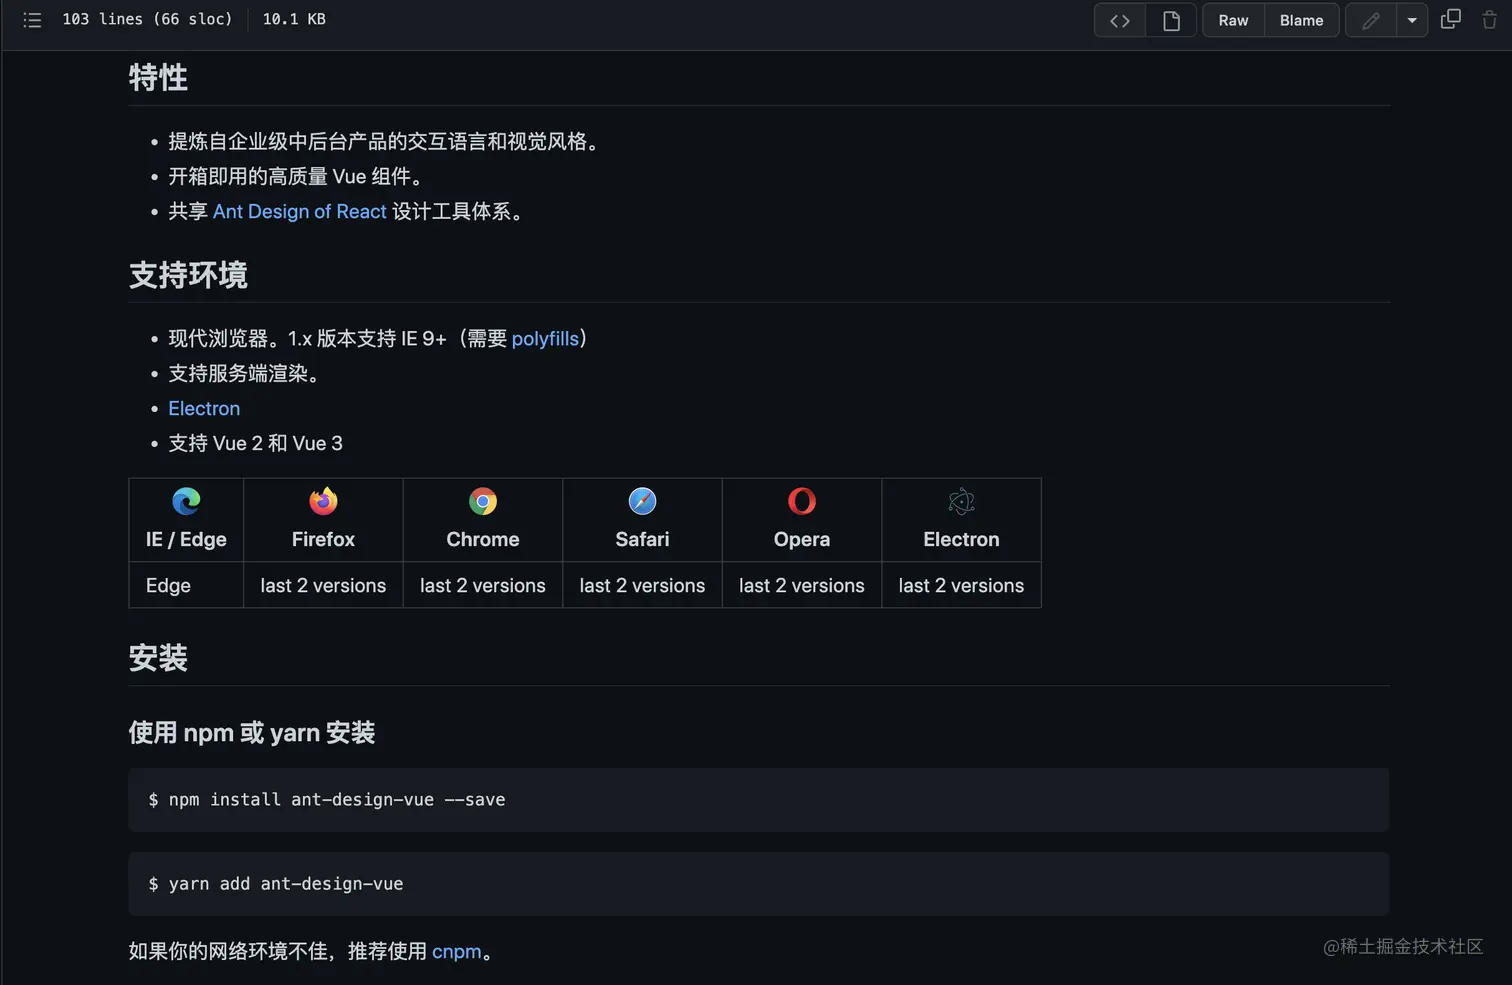Select the '103 lines (66 sloc)' file info

point(147,19)
